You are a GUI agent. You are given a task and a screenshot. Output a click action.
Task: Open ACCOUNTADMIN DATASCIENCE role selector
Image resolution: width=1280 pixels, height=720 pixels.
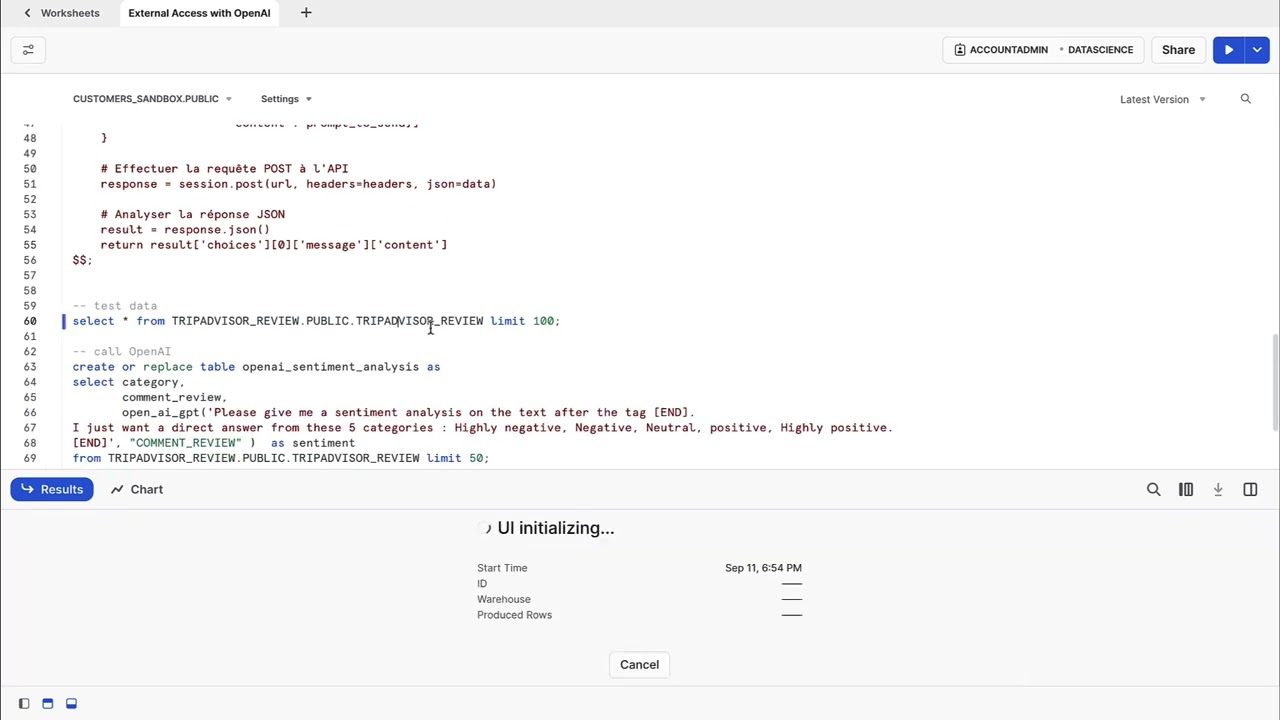coord(1043,50)
